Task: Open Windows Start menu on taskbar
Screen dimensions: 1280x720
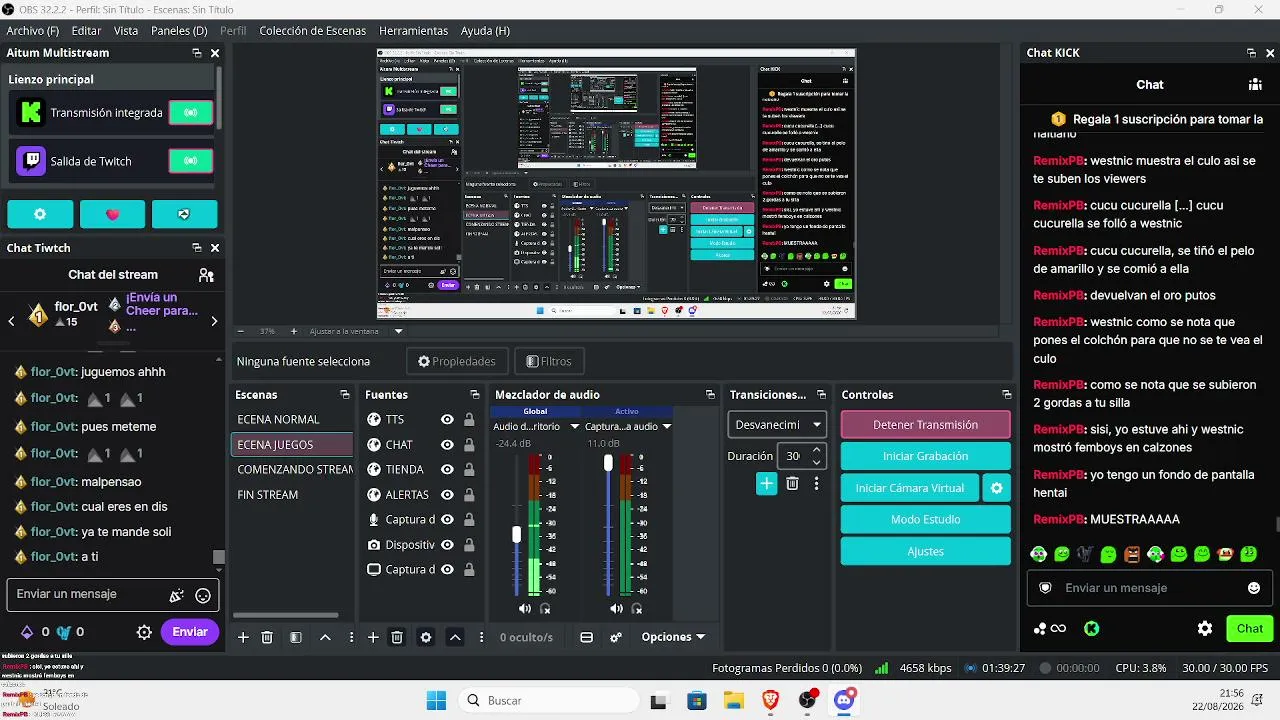Action: [437, 701]
